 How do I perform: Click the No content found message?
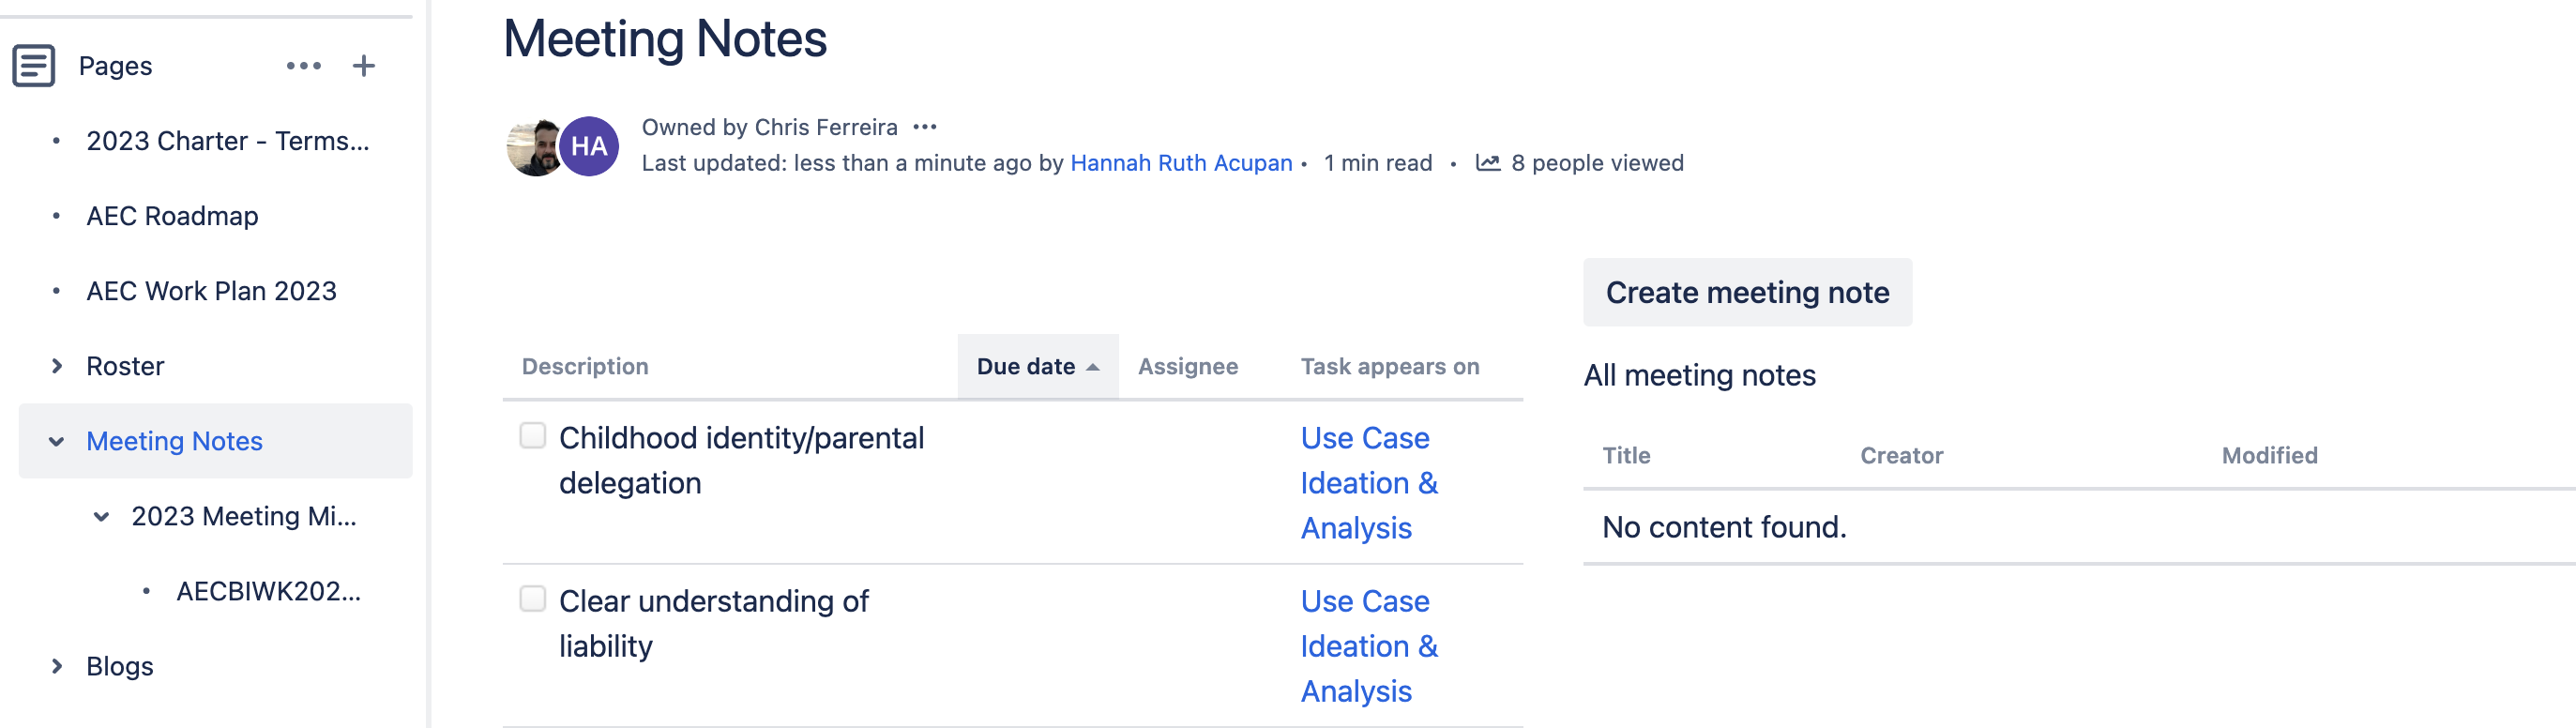pyautogui.click(x=1724, y=527)
